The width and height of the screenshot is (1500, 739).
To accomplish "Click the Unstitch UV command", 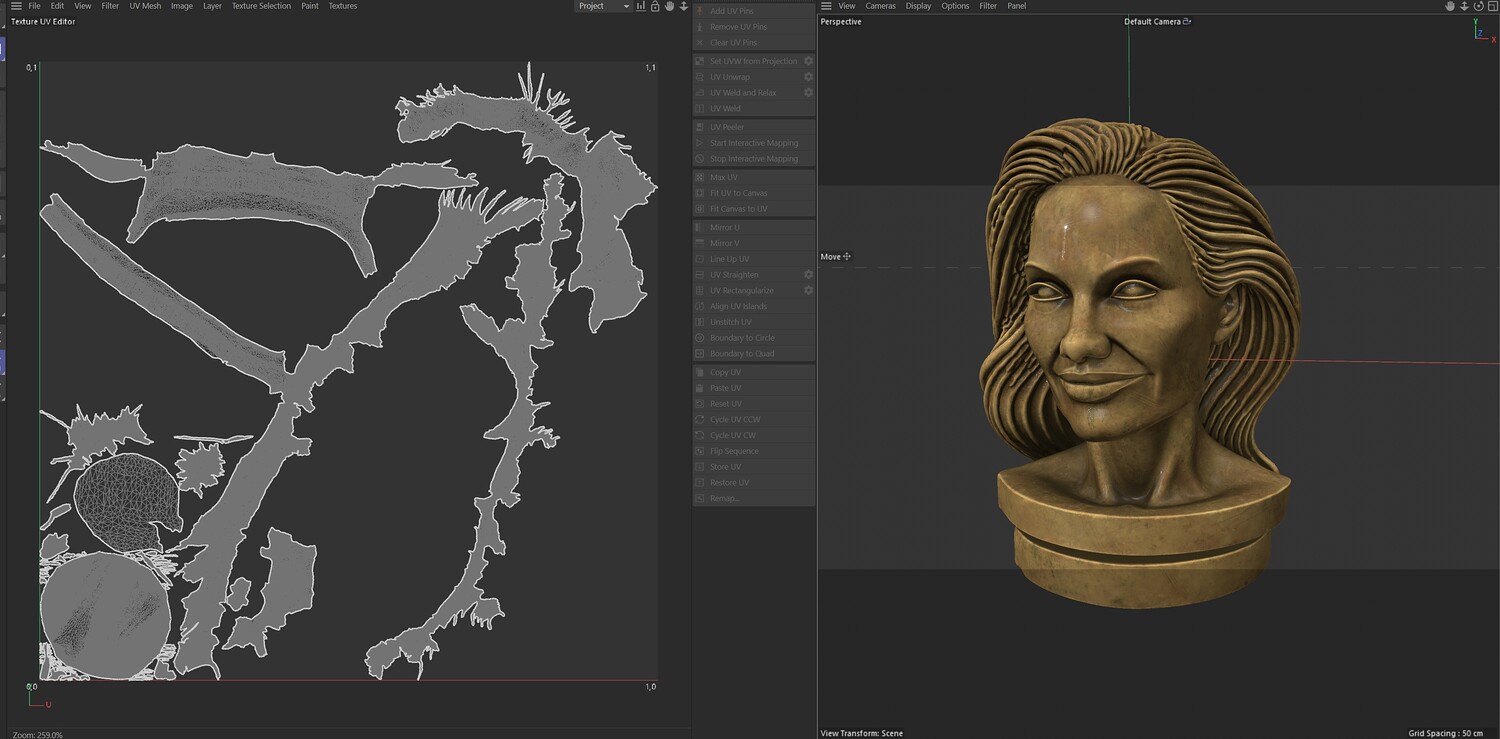I will (754, 322).
